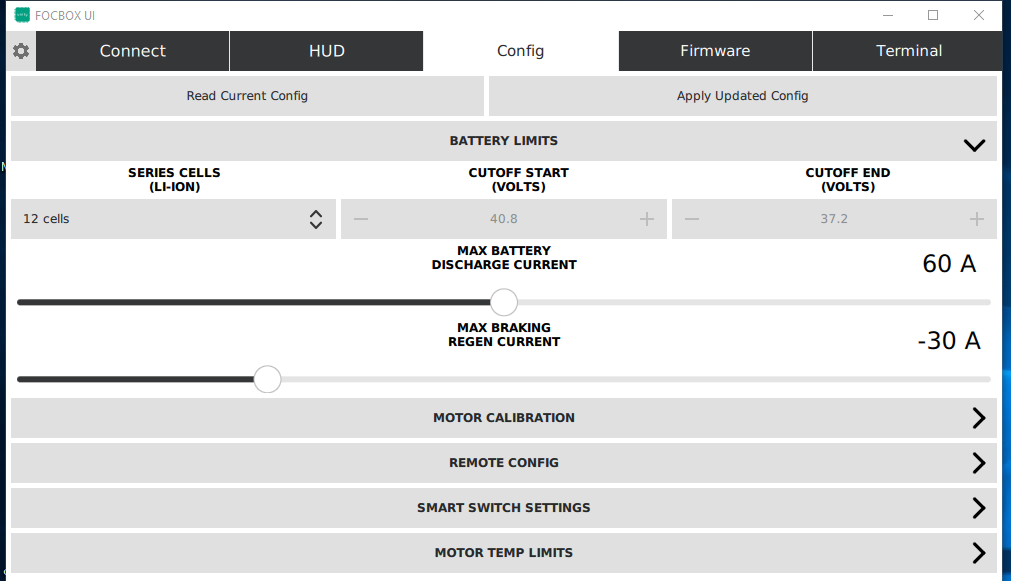Switch to the Connect tab
This screenshot has width=1011, height=581.
point(133,51)
